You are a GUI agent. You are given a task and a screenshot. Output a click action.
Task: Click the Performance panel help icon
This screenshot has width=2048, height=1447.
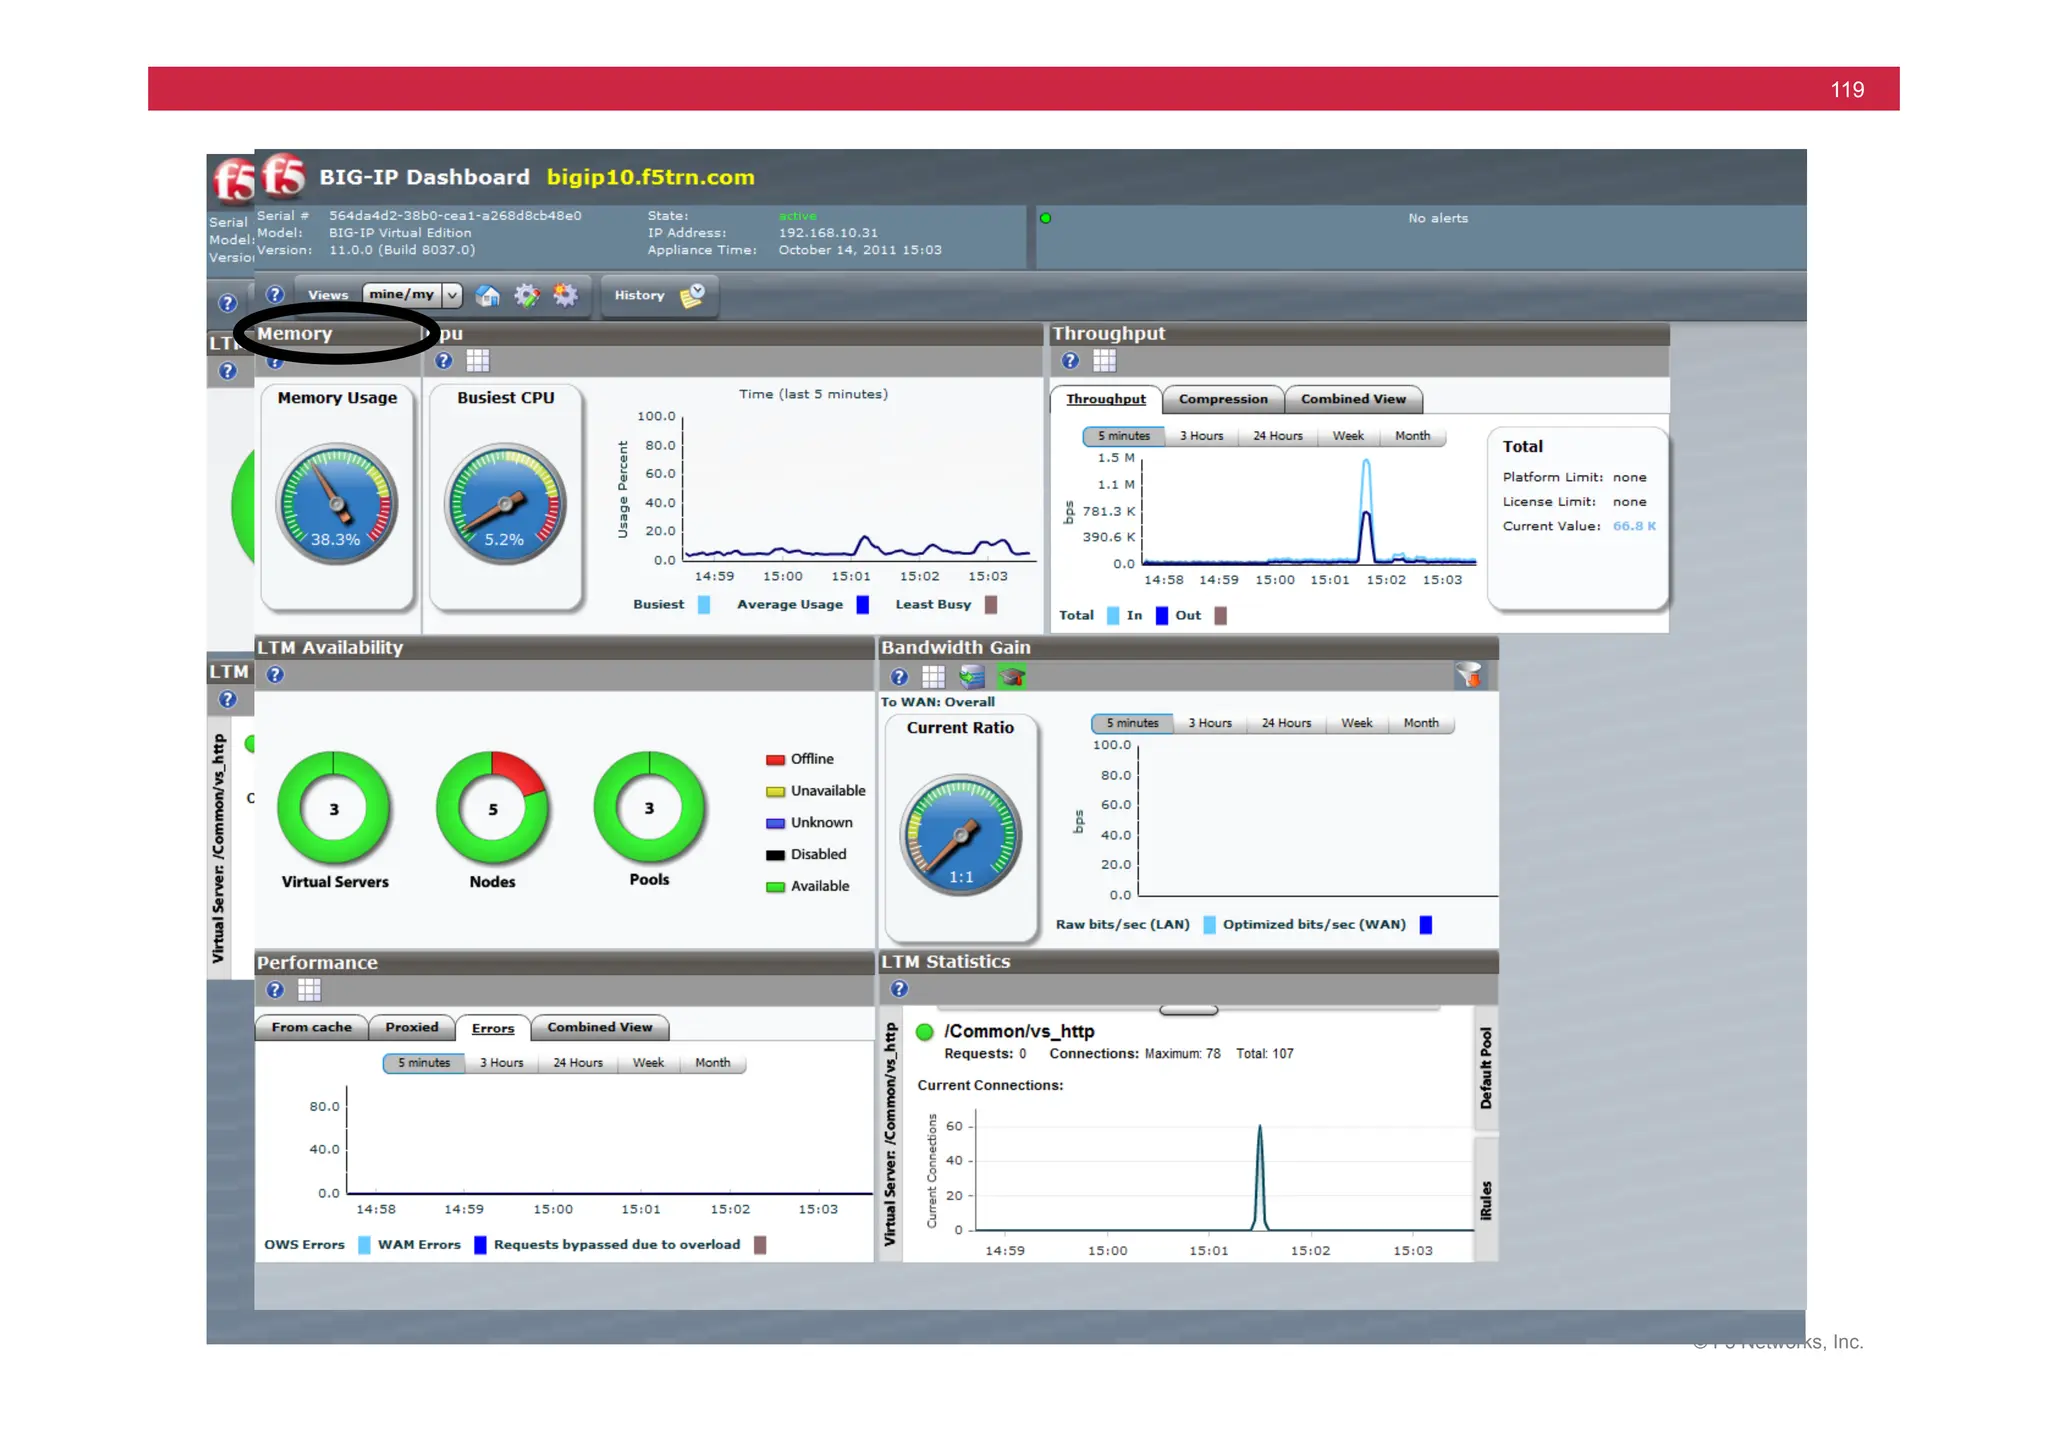click(x=275, y=990)
